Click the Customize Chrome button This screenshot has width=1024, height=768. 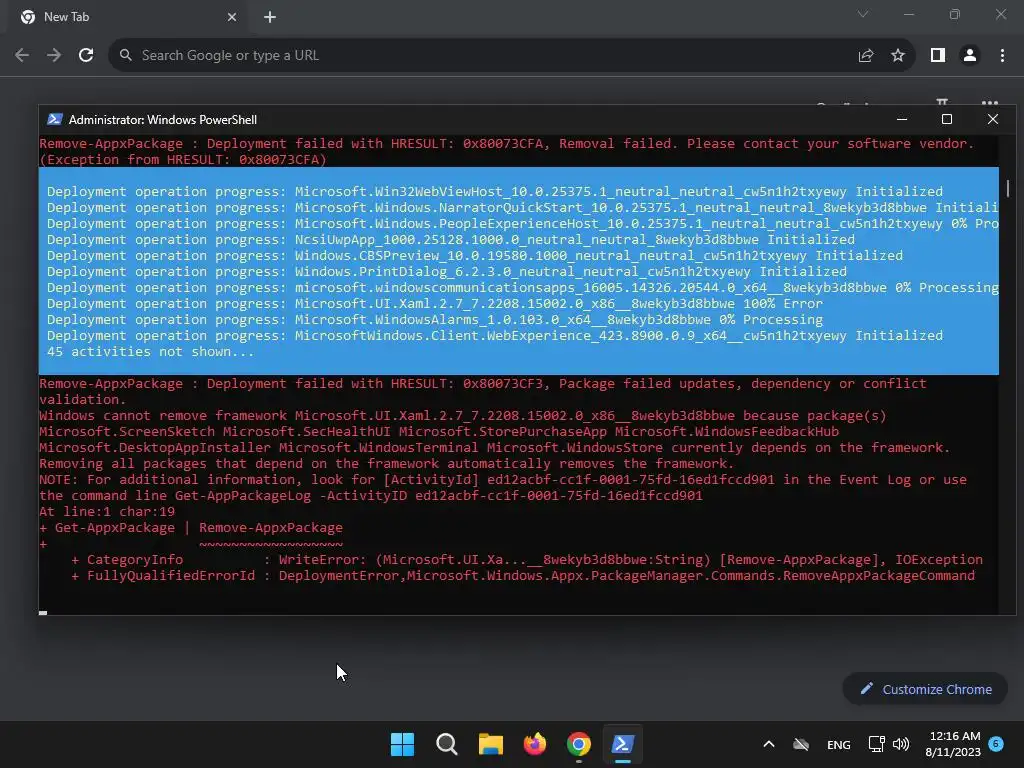click(x=925, y=689)
